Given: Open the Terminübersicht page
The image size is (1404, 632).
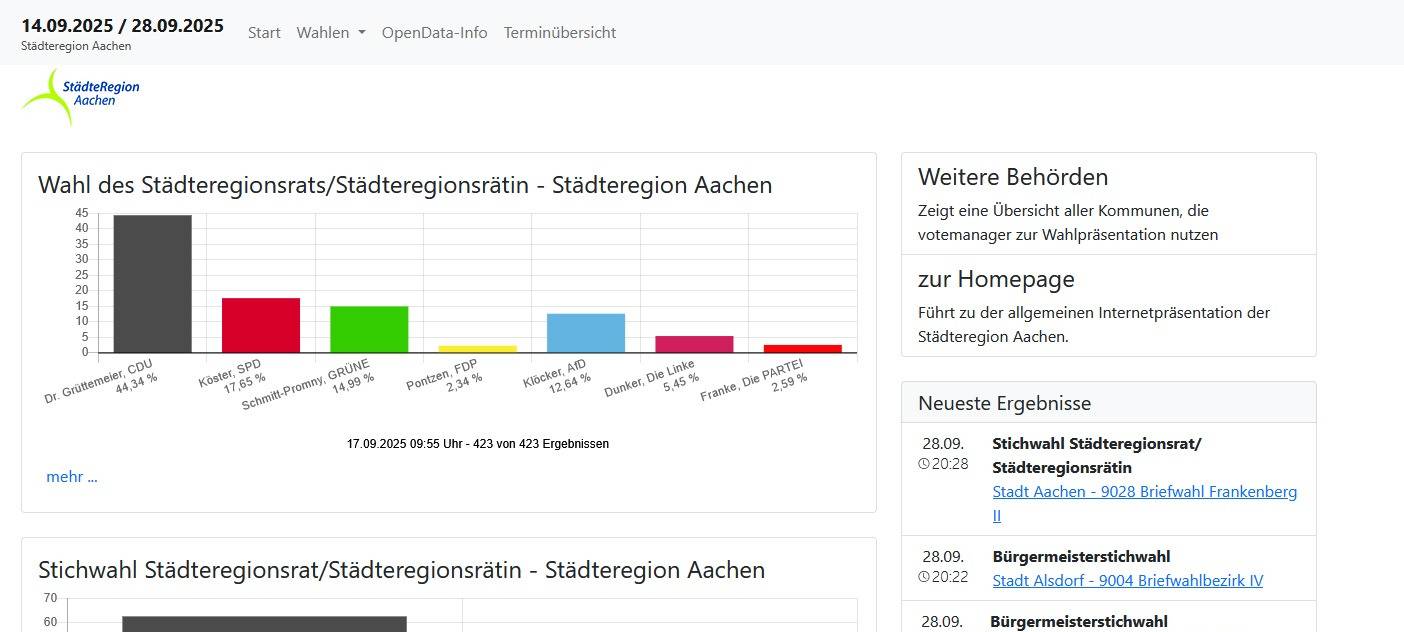Looking at the screenshot, I should point(559,32).
